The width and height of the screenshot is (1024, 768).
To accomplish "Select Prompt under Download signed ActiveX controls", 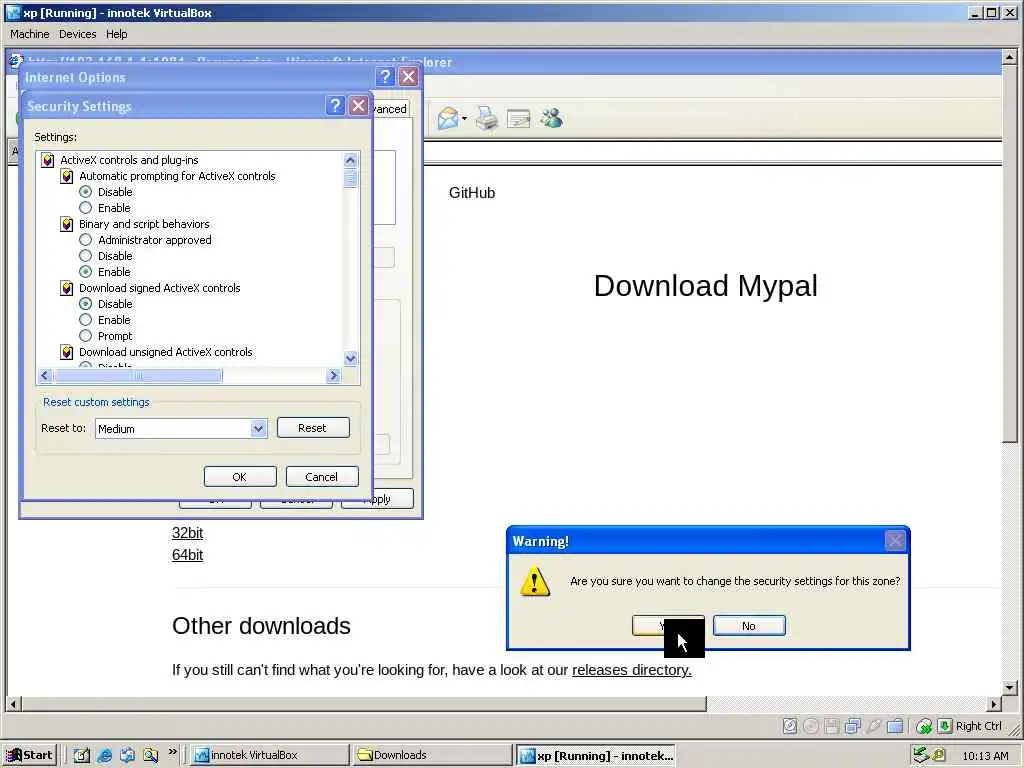I will coord(86,336).
